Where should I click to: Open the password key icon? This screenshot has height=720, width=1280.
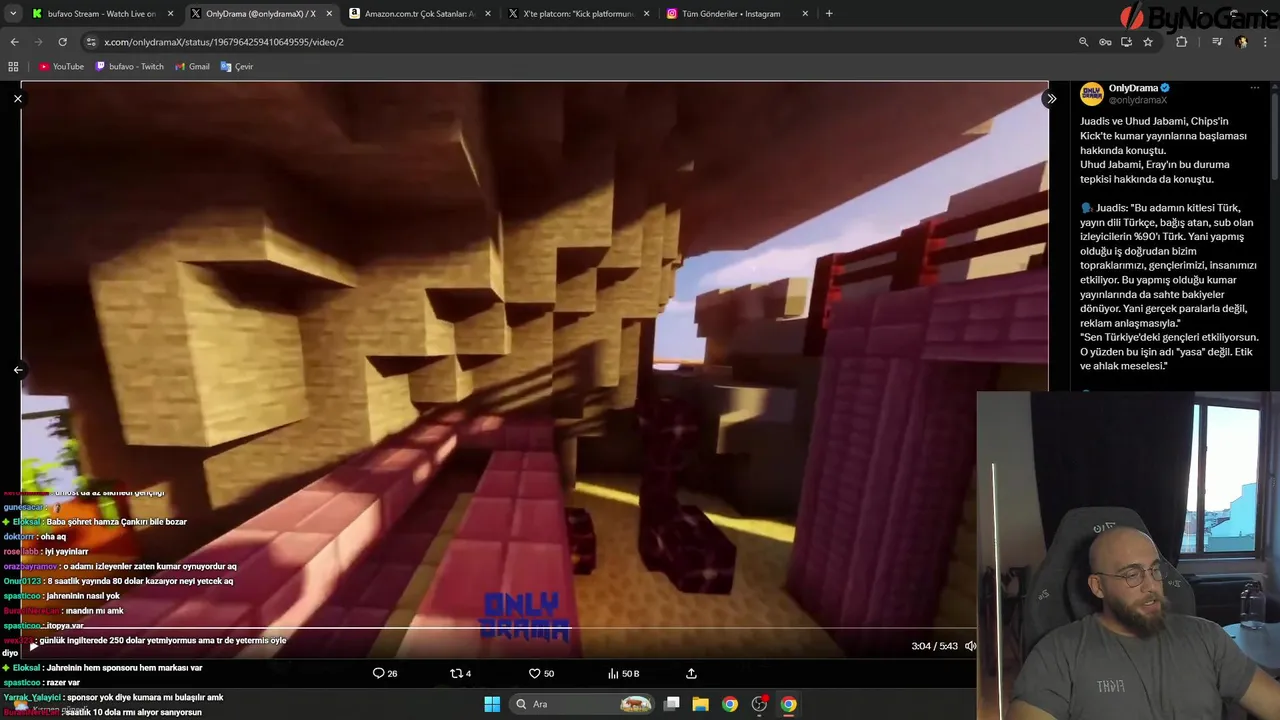[x=1105, y=42]
